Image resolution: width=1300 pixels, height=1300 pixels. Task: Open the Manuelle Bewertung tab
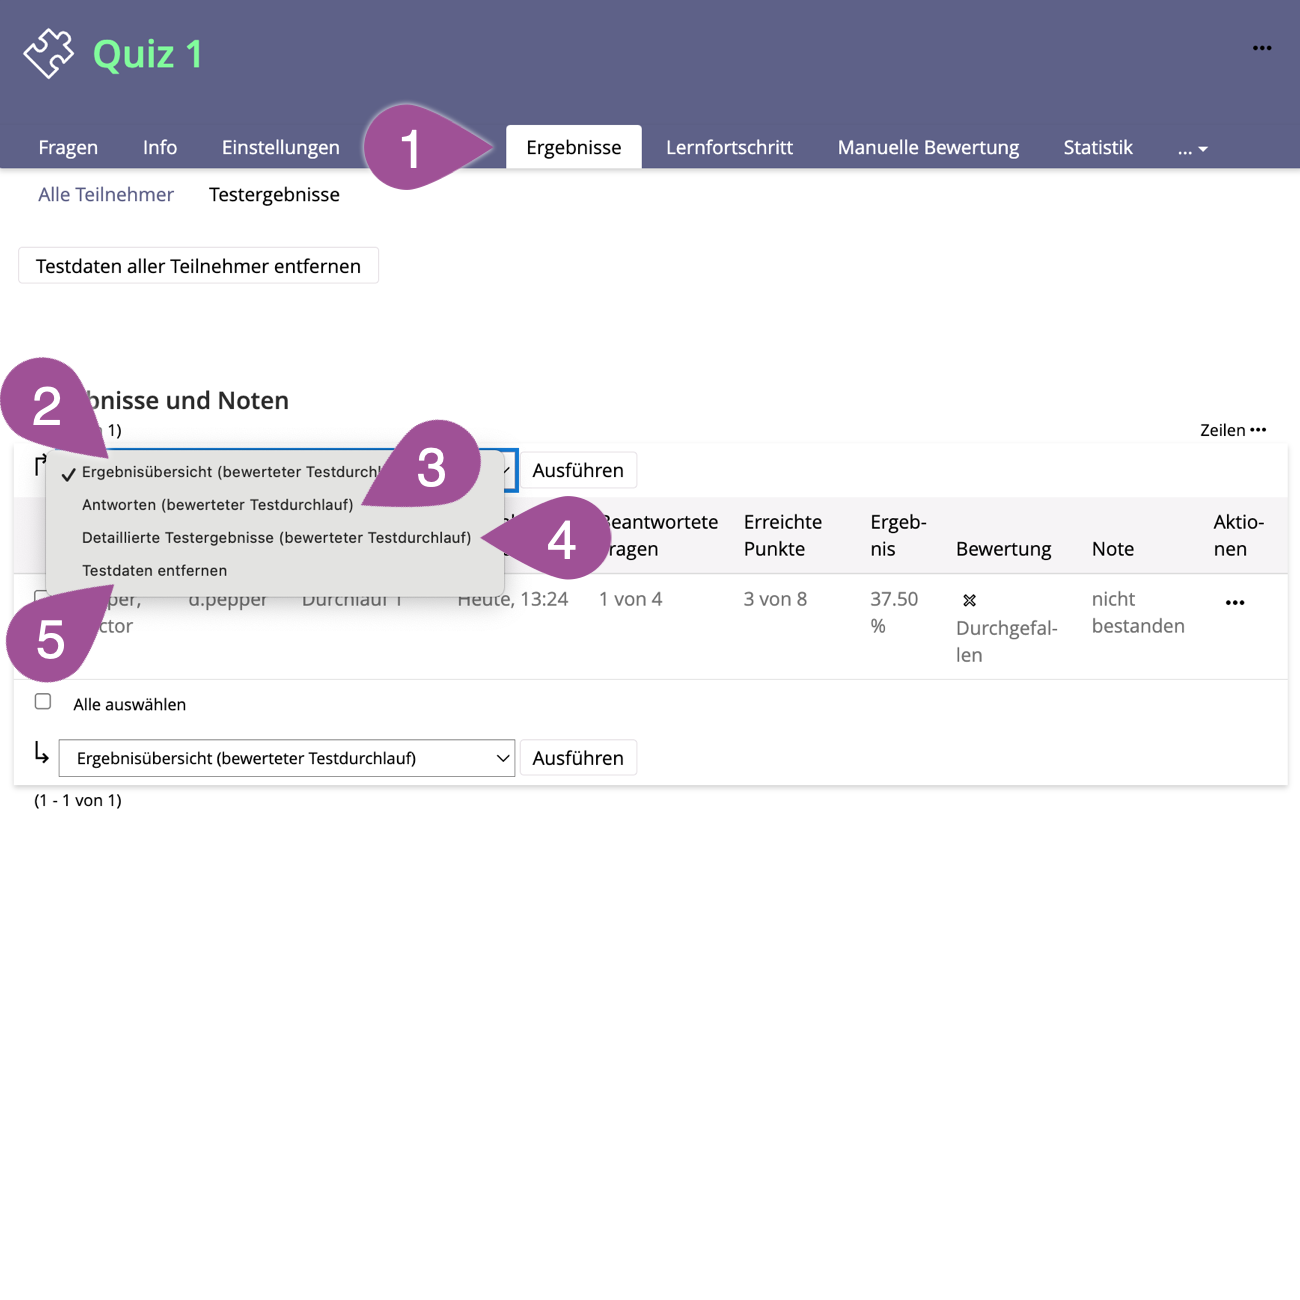click(x=927, y=148)
